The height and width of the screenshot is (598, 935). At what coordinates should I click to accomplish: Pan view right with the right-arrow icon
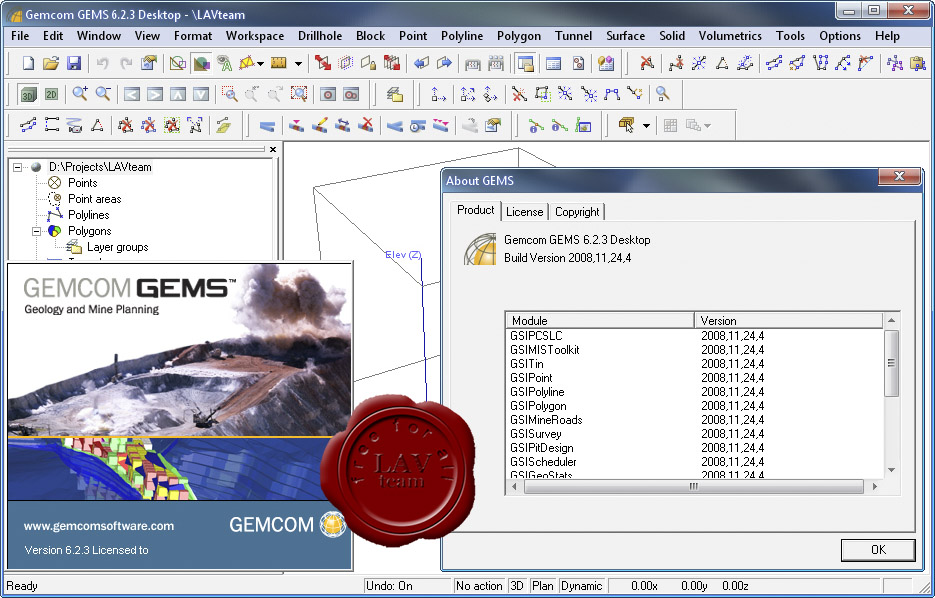point(154,94)
